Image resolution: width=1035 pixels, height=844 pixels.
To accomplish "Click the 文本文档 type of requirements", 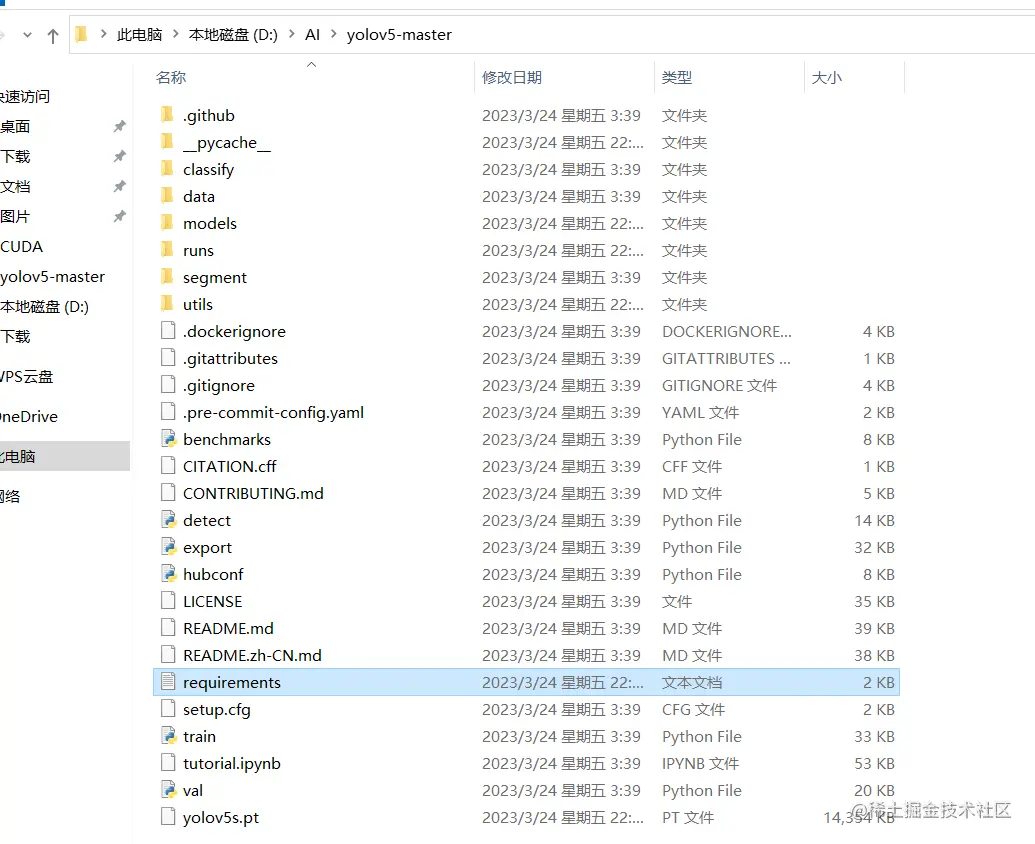I will tap(692, 682).
